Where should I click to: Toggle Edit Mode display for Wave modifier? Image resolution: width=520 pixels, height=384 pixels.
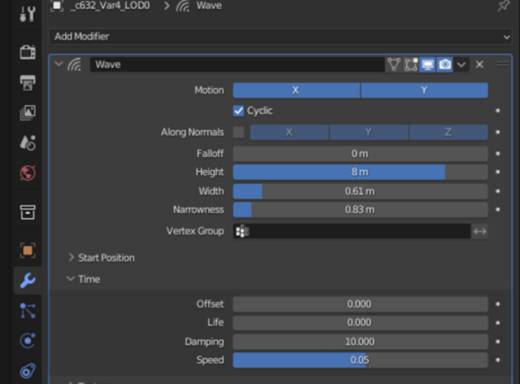[x=411, y=64]
